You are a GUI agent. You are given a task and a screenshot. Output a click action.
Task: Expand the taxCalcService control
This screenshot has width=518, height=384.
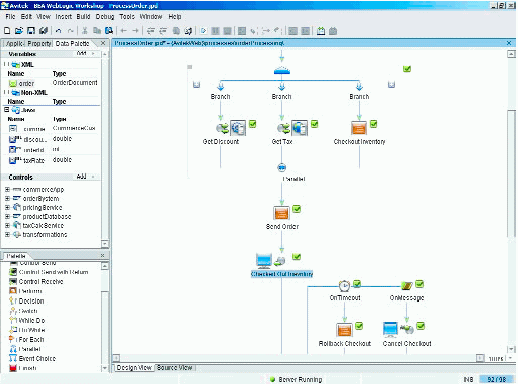coord(7,226)
